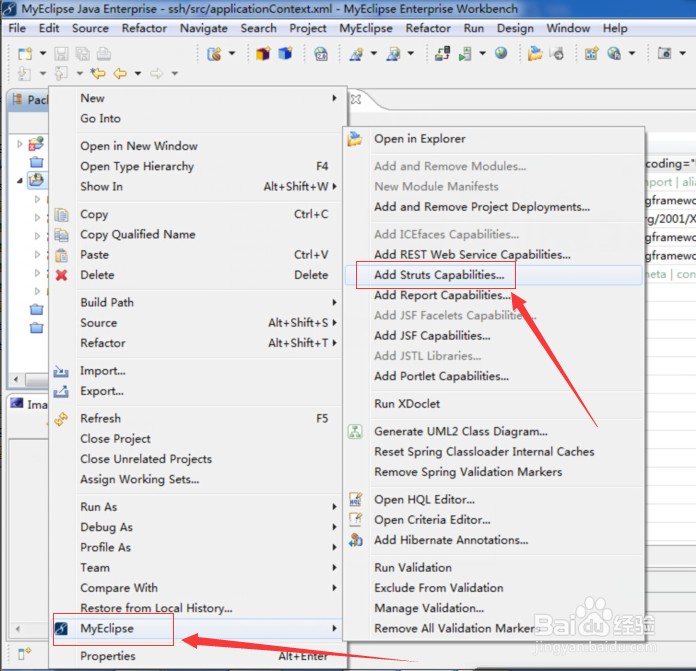Open the Help menu
The width and height of the screenshot is (696, 671).
pyautogui.click(x=615, y=28)
